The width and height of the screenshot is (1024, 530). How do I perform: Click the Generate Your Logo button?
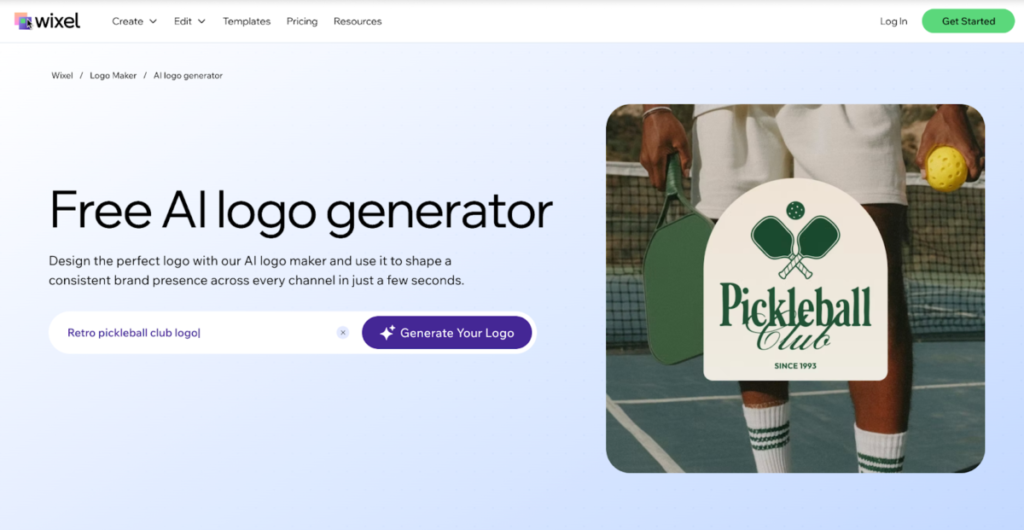click(447, 333)
